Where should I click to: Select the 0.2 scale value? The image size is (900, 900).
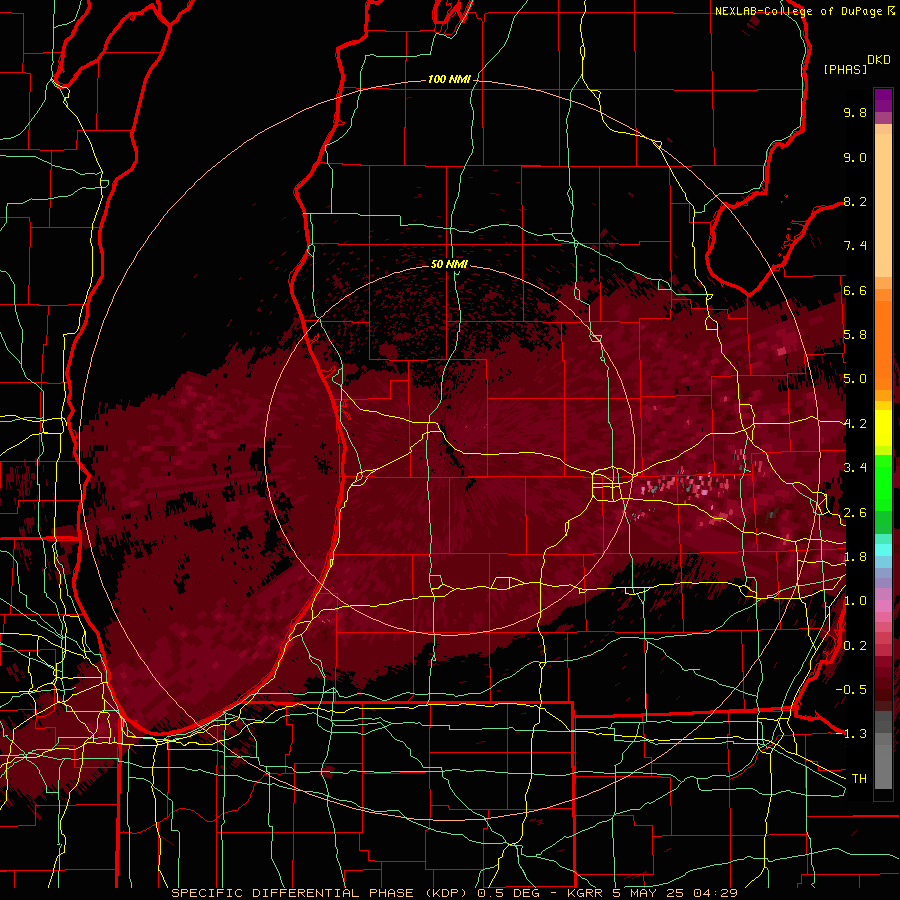tap(855, 646)
